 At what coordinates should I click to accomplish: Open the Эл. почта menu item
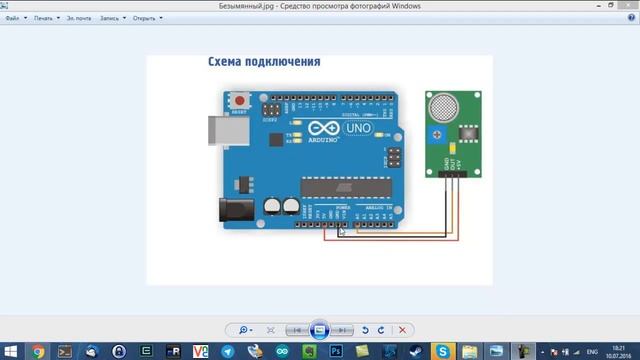coord(79,18)
